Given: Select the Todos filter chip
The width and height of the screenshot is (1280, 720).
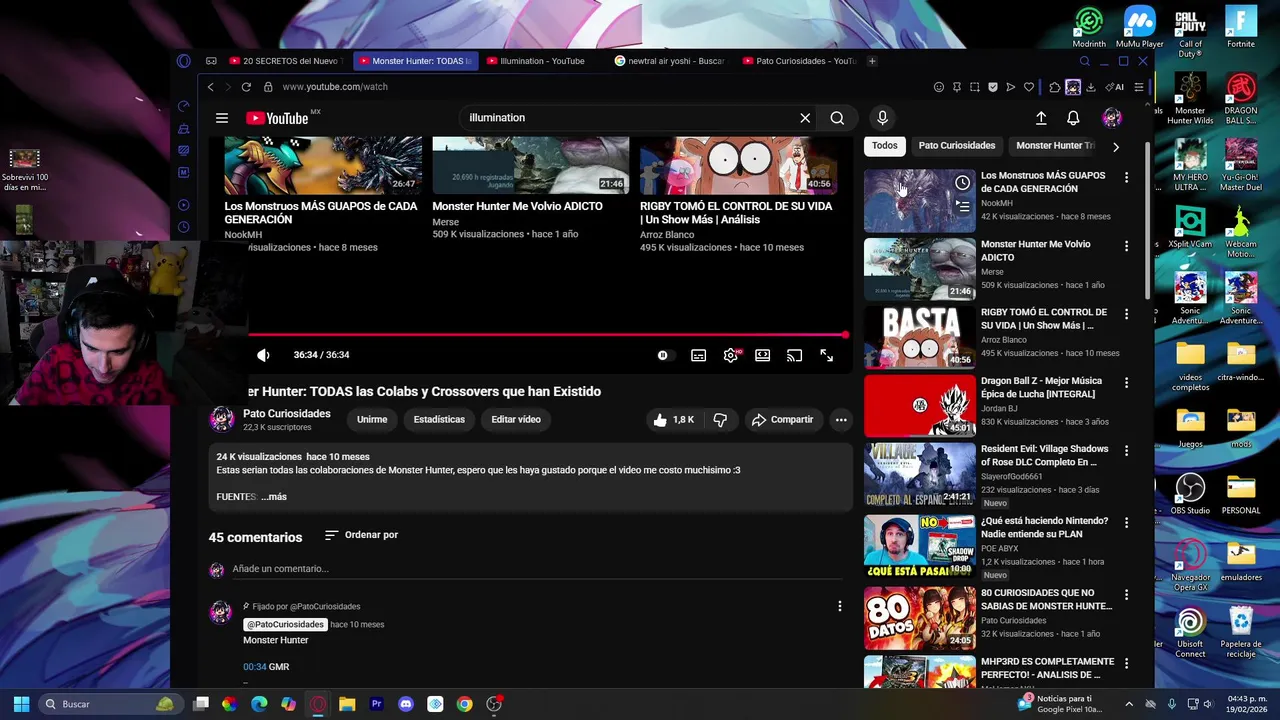Looking at the screenshot, I should [x=885, y=146].
